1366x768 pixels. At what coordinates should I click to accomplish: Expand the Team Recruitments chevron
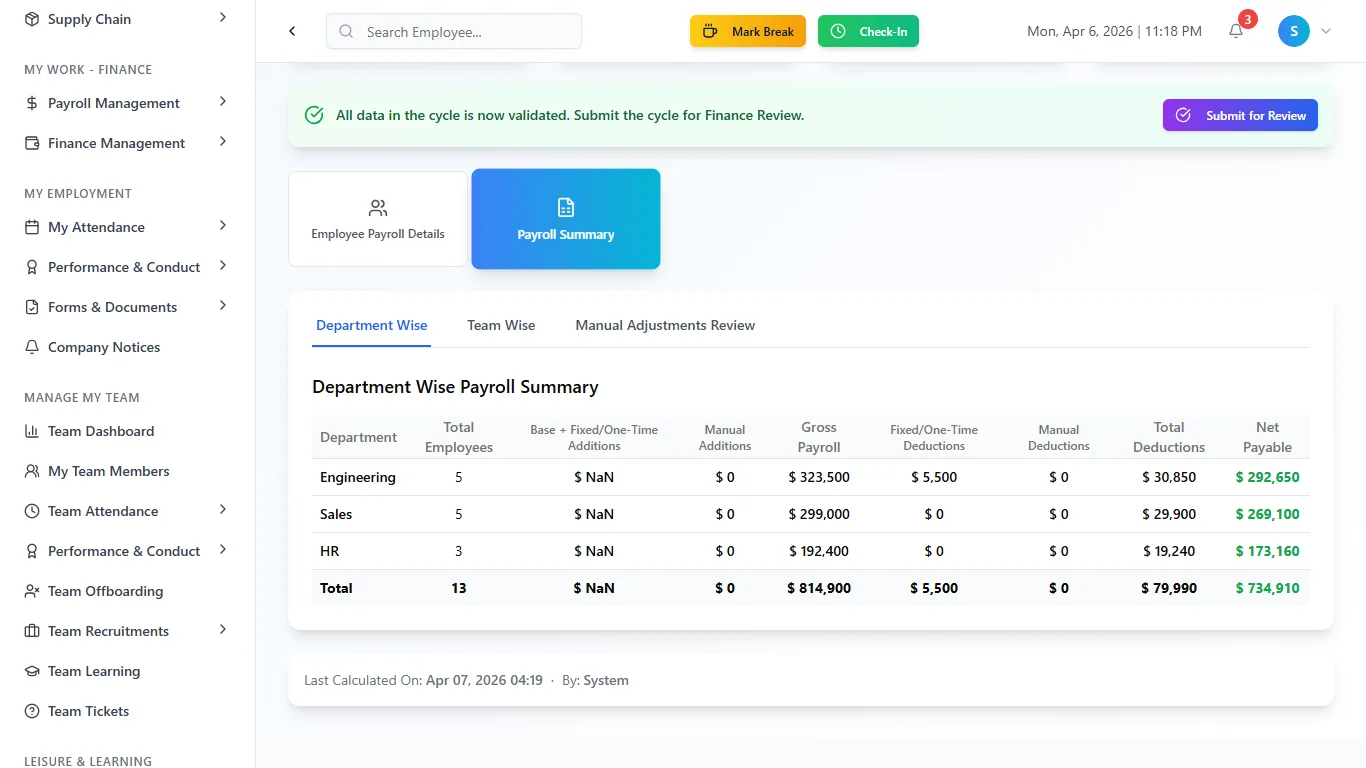point(222,630)
